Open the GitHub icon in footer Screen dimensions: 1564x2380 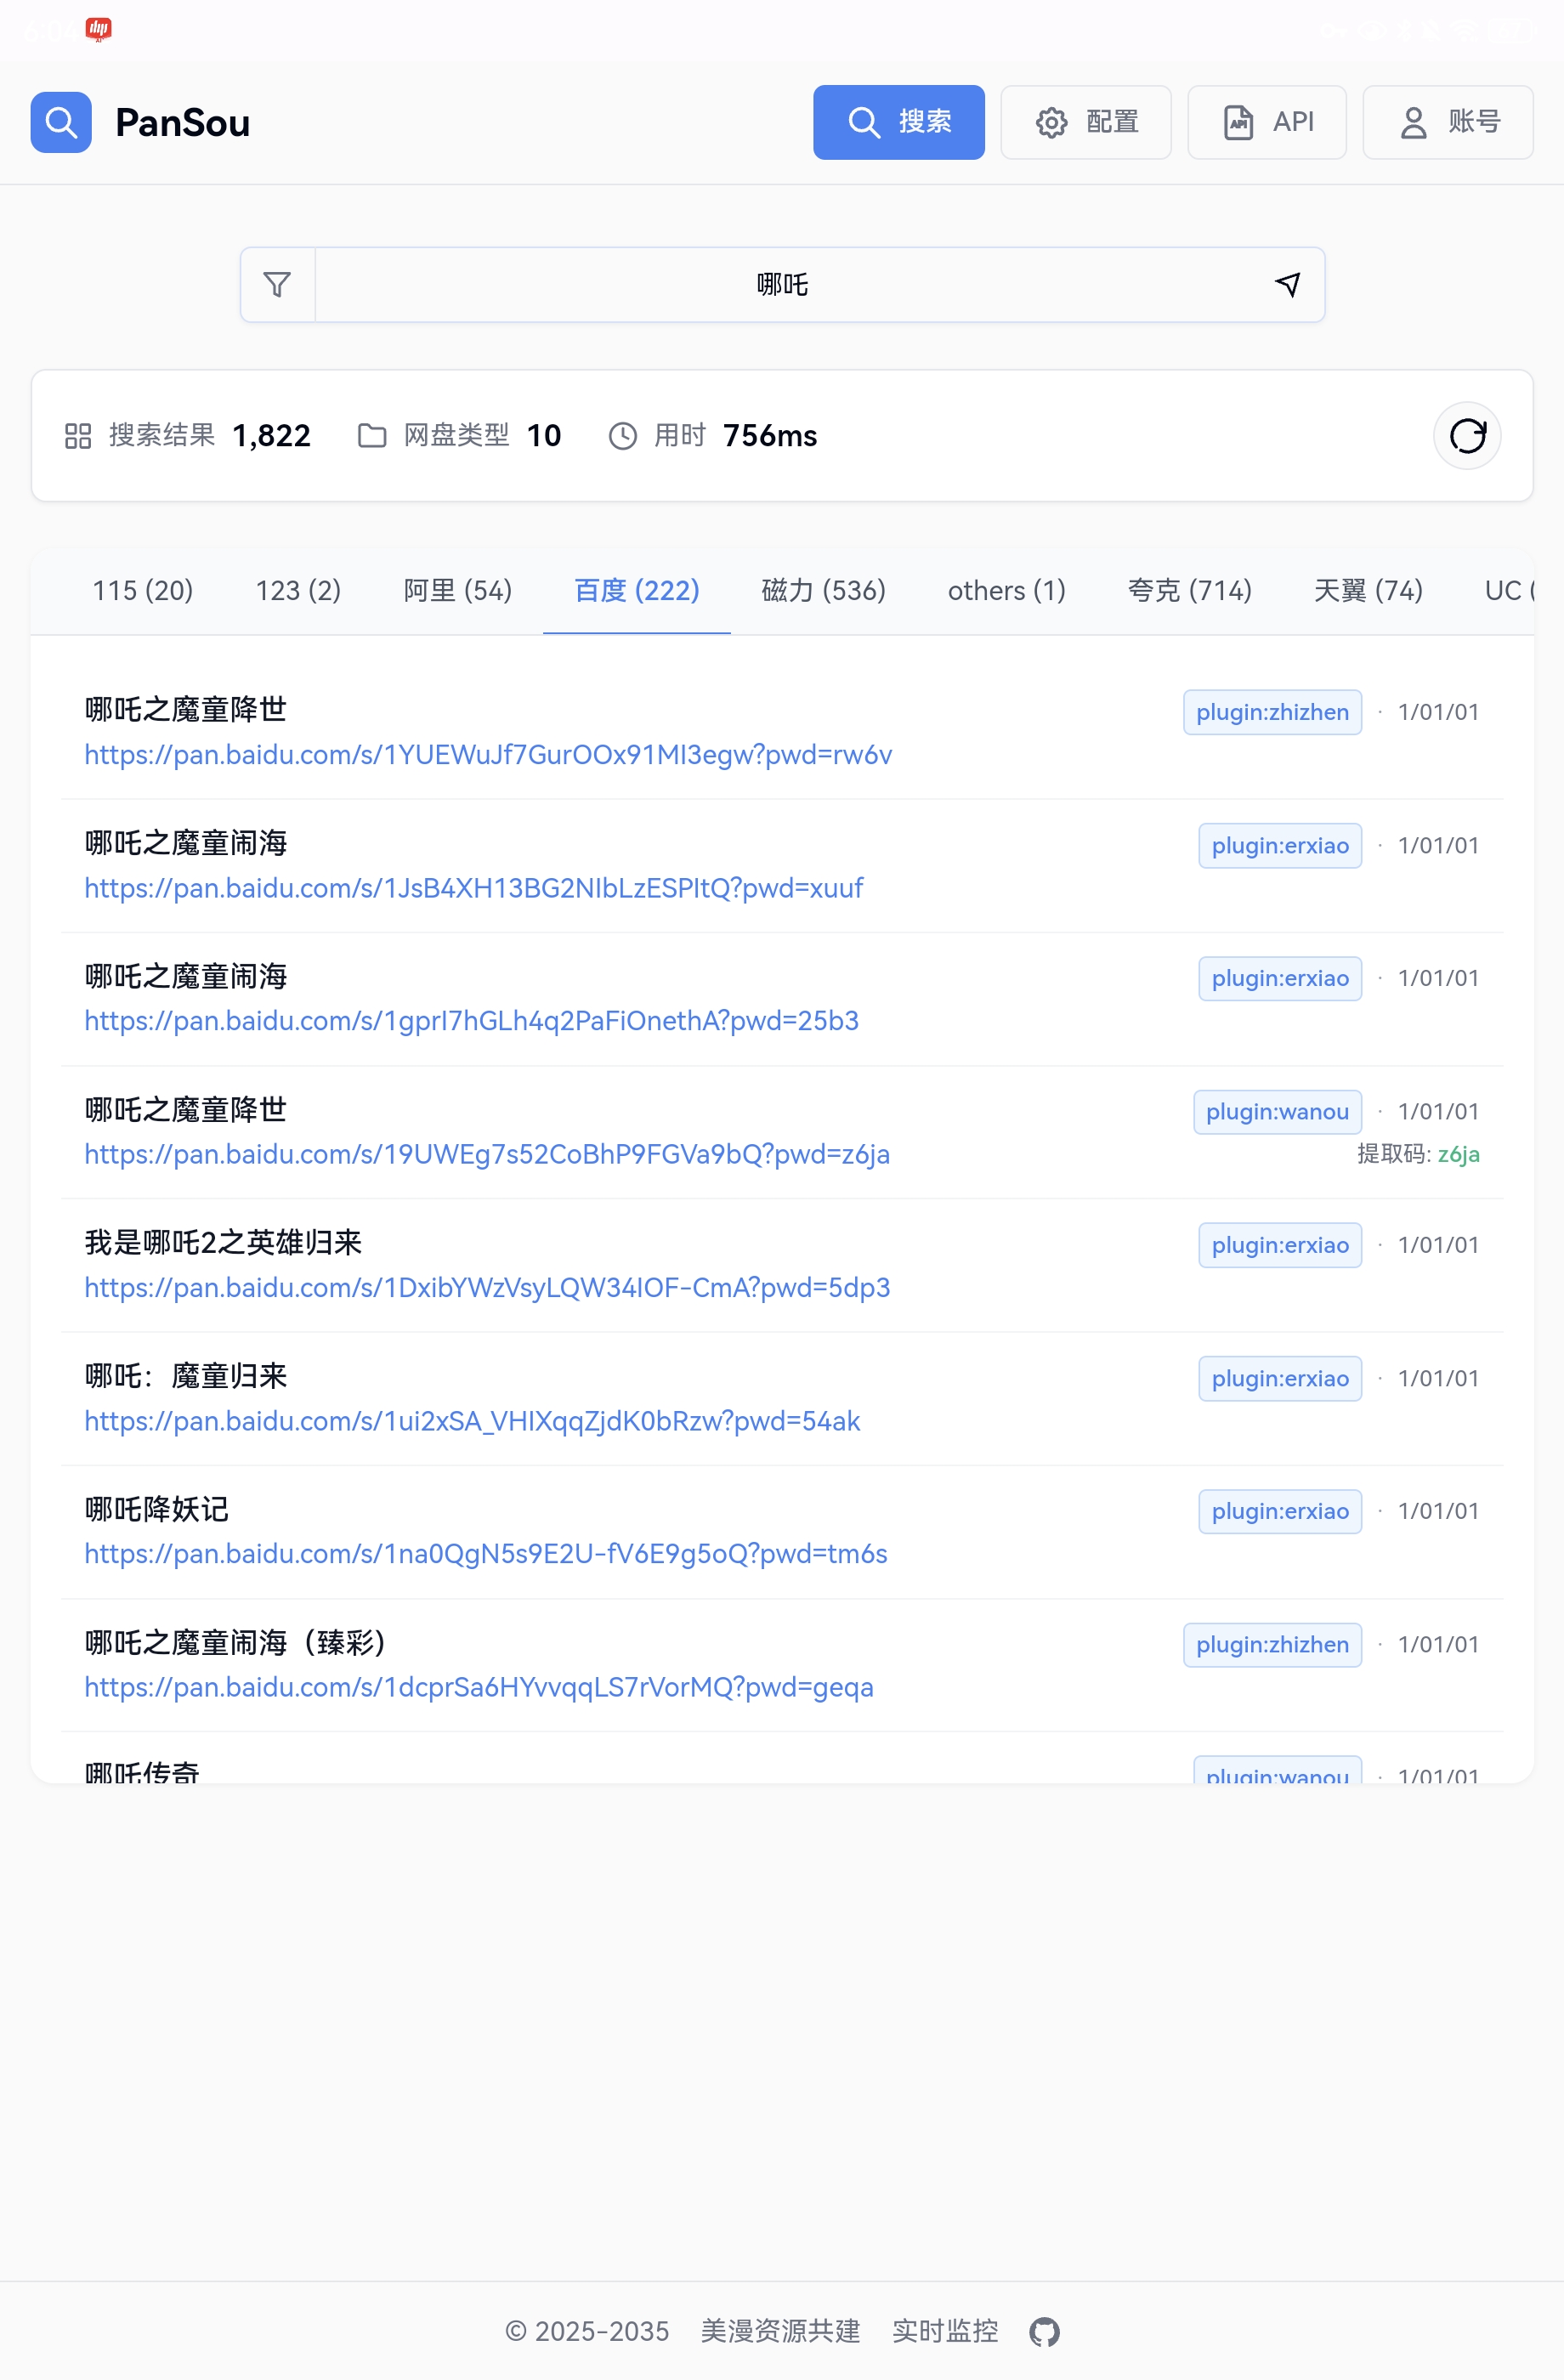(1044, 2332)
